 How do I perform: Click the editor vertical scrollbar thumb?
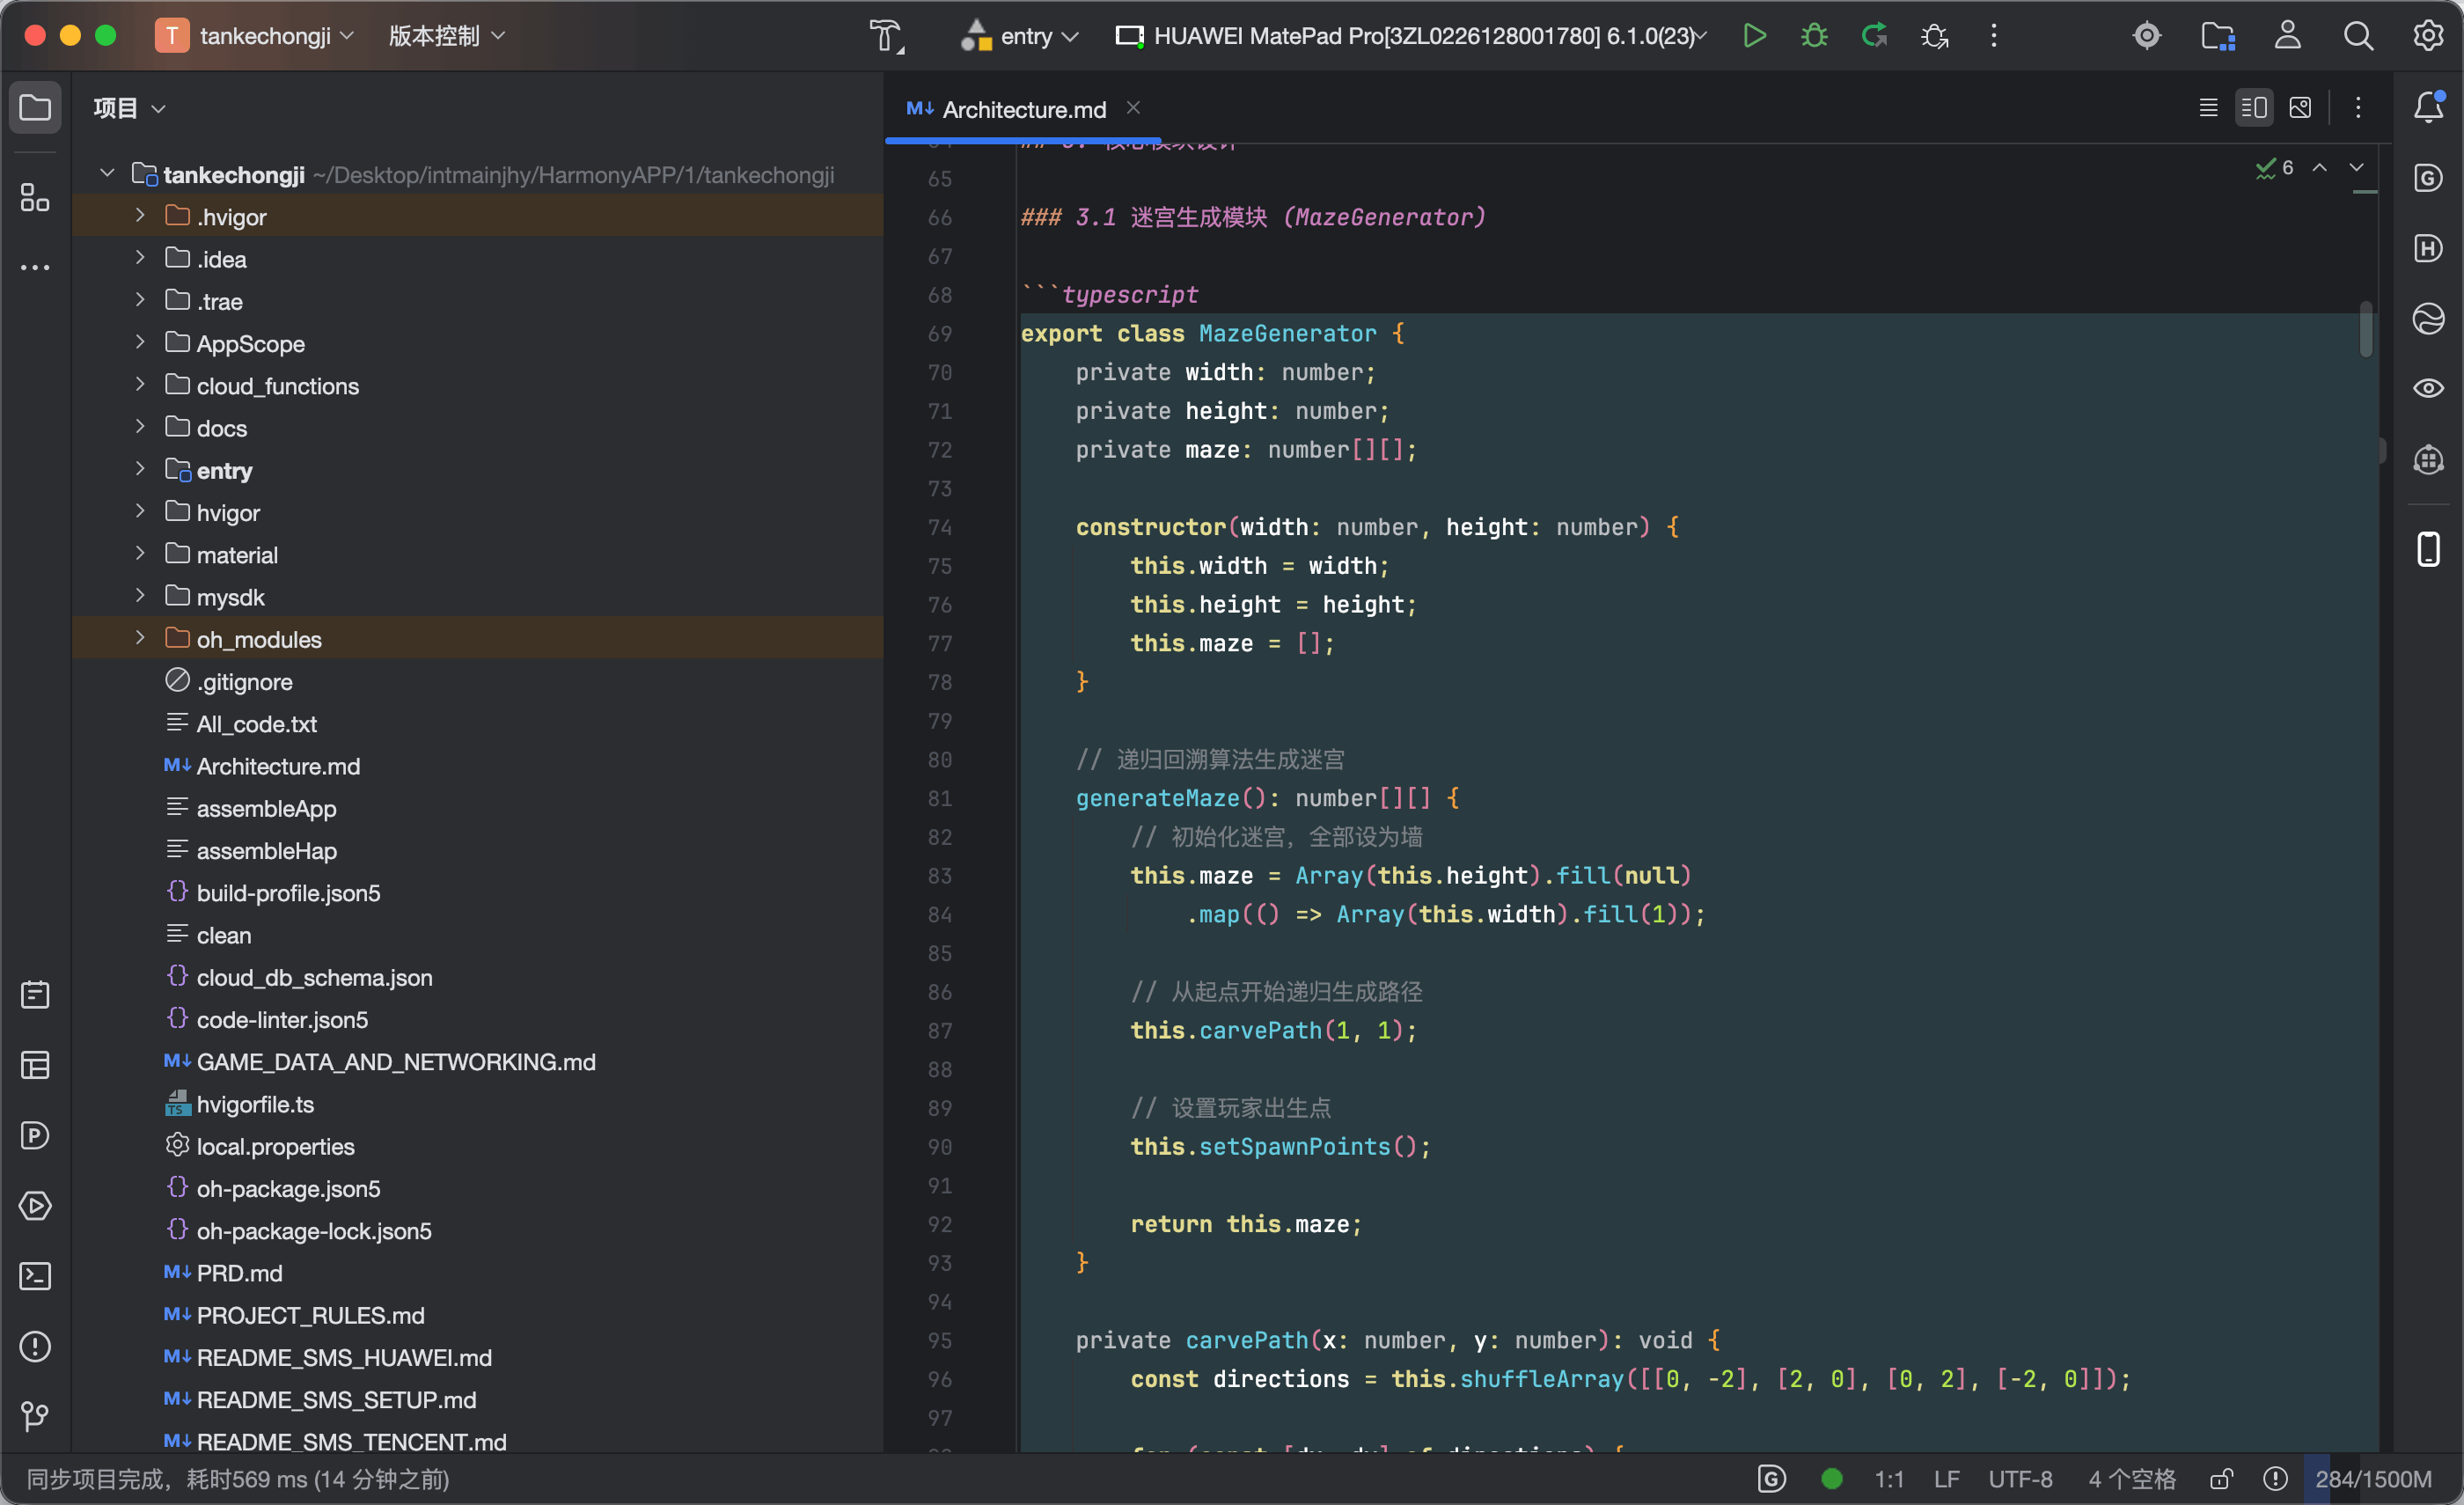pyautogui.click(x=2365, y=328)
